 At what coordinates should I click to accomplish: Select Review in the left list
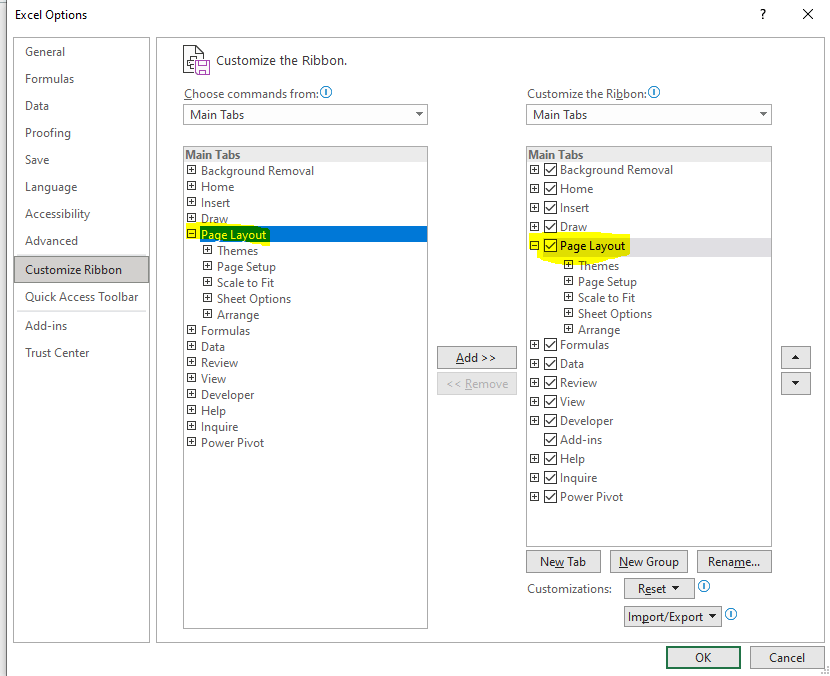pyautogui.click(x=219, y=363)
